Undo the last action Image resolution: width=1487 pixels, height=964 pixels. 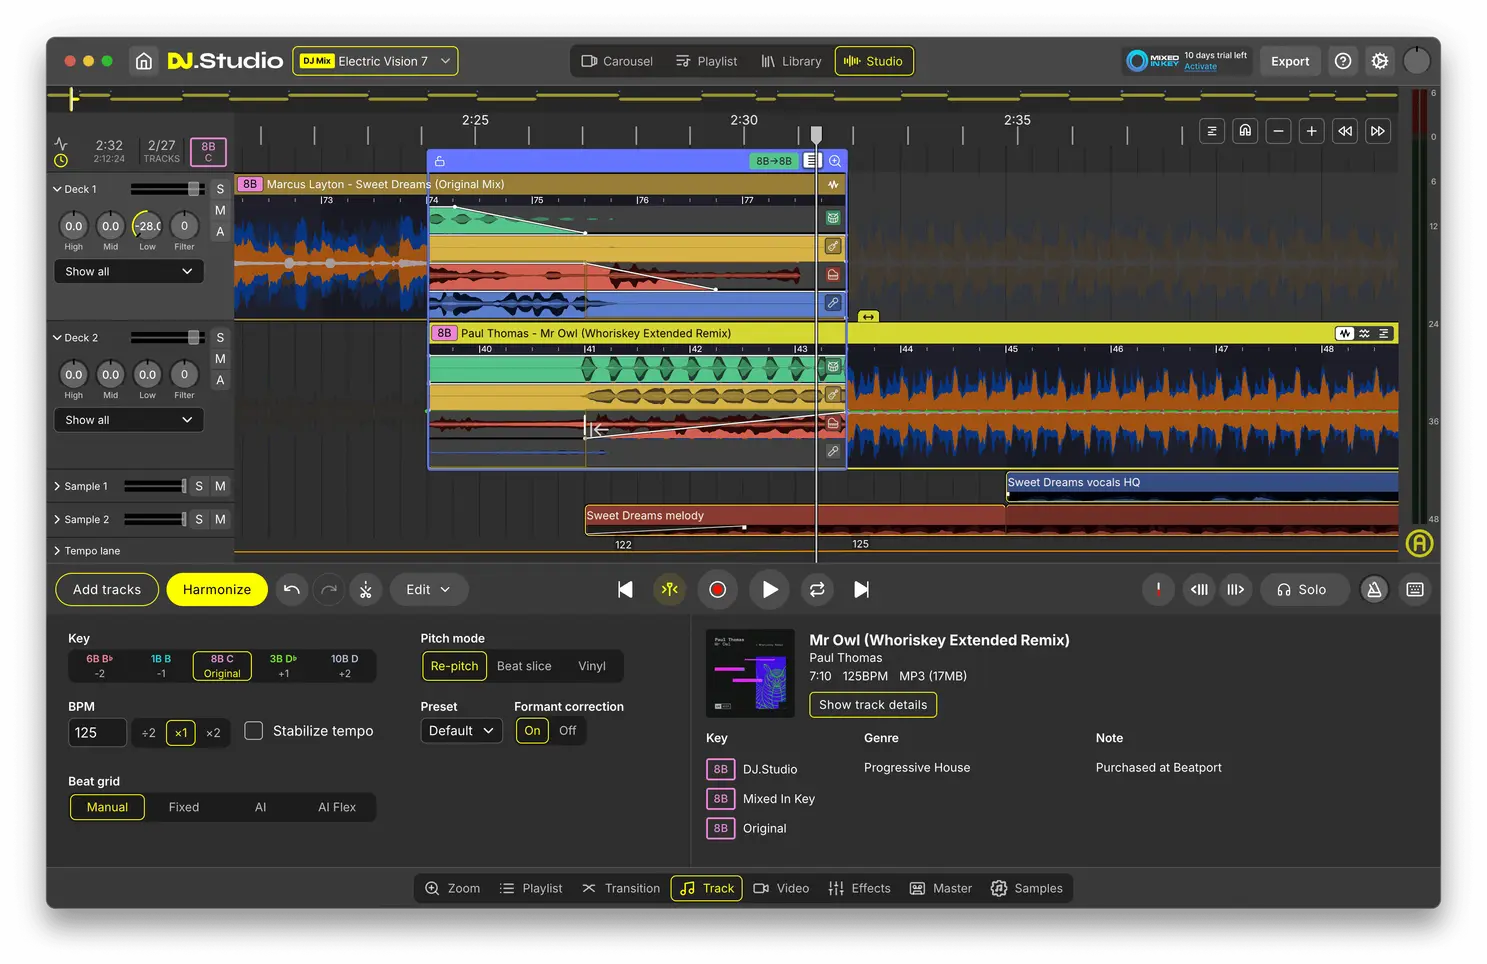pos(291,590)
